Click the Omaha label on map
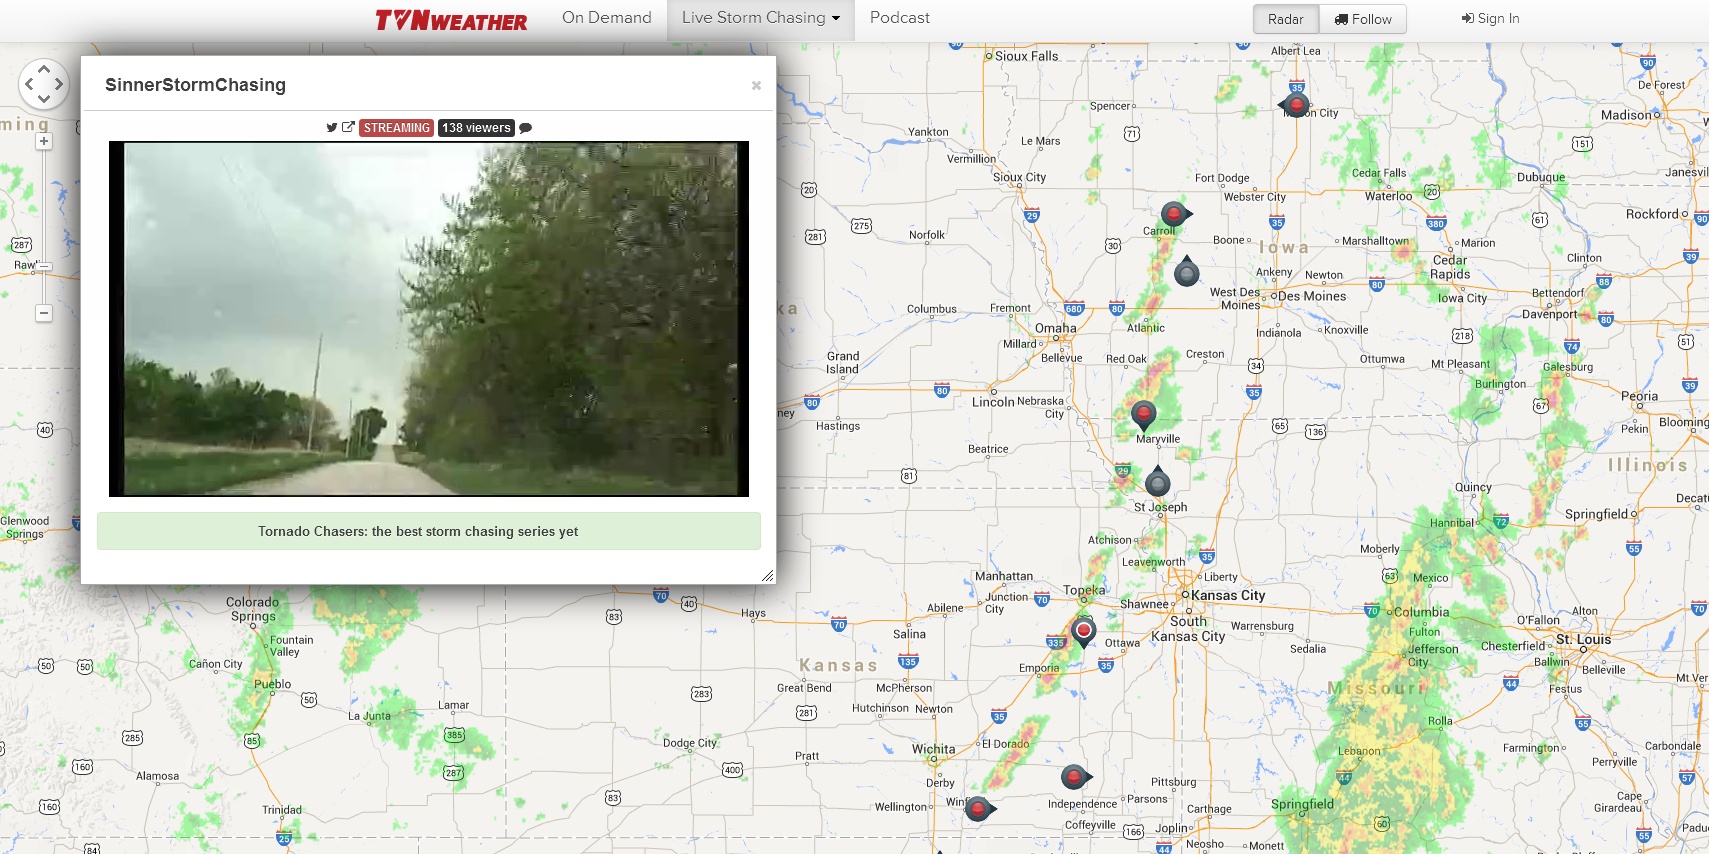This screenshot has height=854, width=1709. pos(1056,328)
